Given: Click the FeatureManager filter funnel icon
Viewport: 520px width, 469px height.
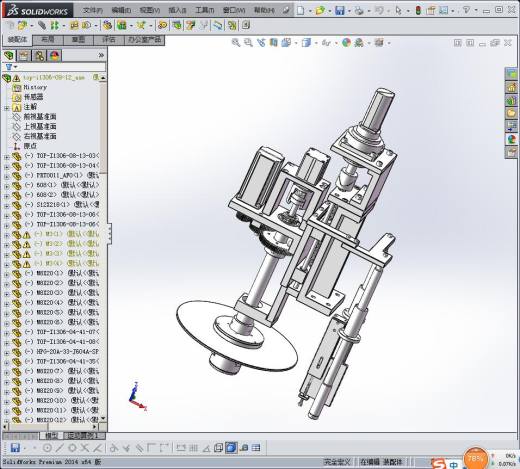Looking at the screenshot, I should click(x=9, y=67).
